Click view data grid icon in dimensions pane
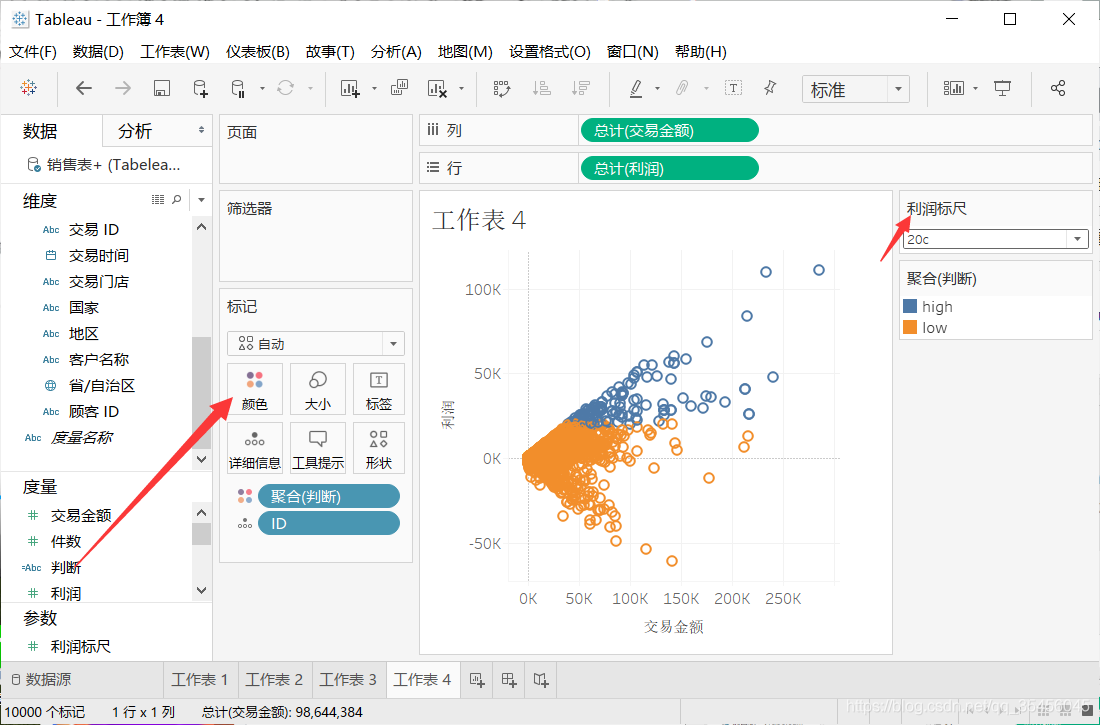Screen dimensions: 1100x725 pyautogui.click(x=158, y=200)
